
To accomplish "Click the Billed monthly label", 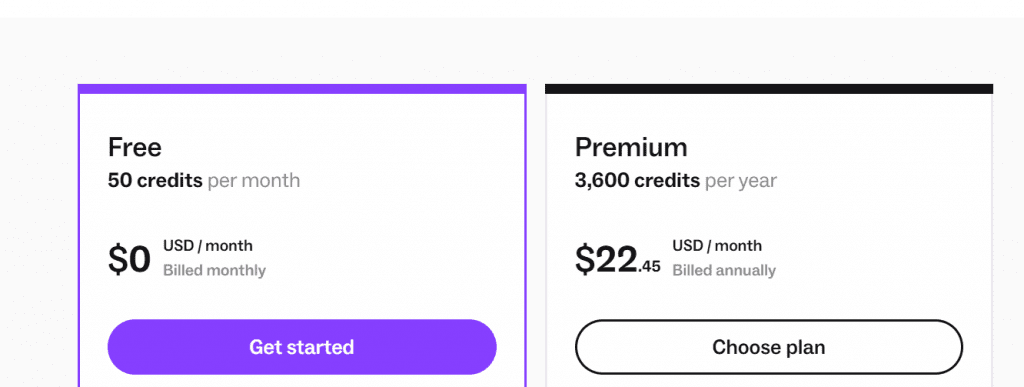I will point(214,270).
